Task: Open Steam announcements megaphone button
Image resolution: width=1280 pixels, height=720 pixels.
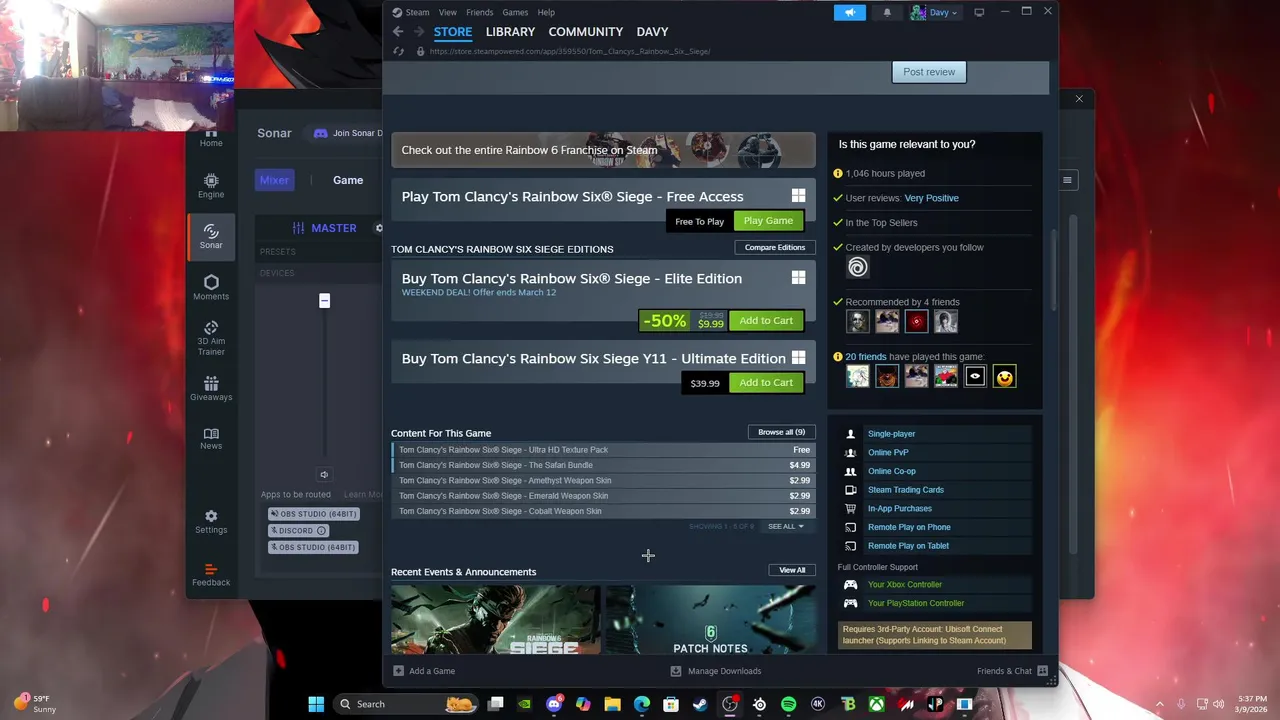Action: tap(849, 12)
